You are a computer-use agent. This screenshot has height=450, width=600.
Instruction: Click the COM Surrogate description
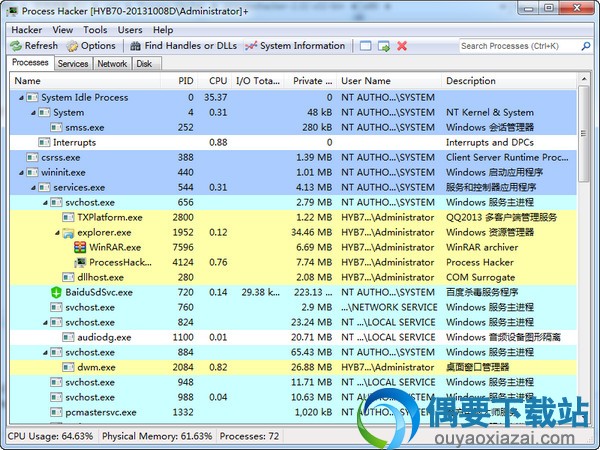click(x=481, y=277)
